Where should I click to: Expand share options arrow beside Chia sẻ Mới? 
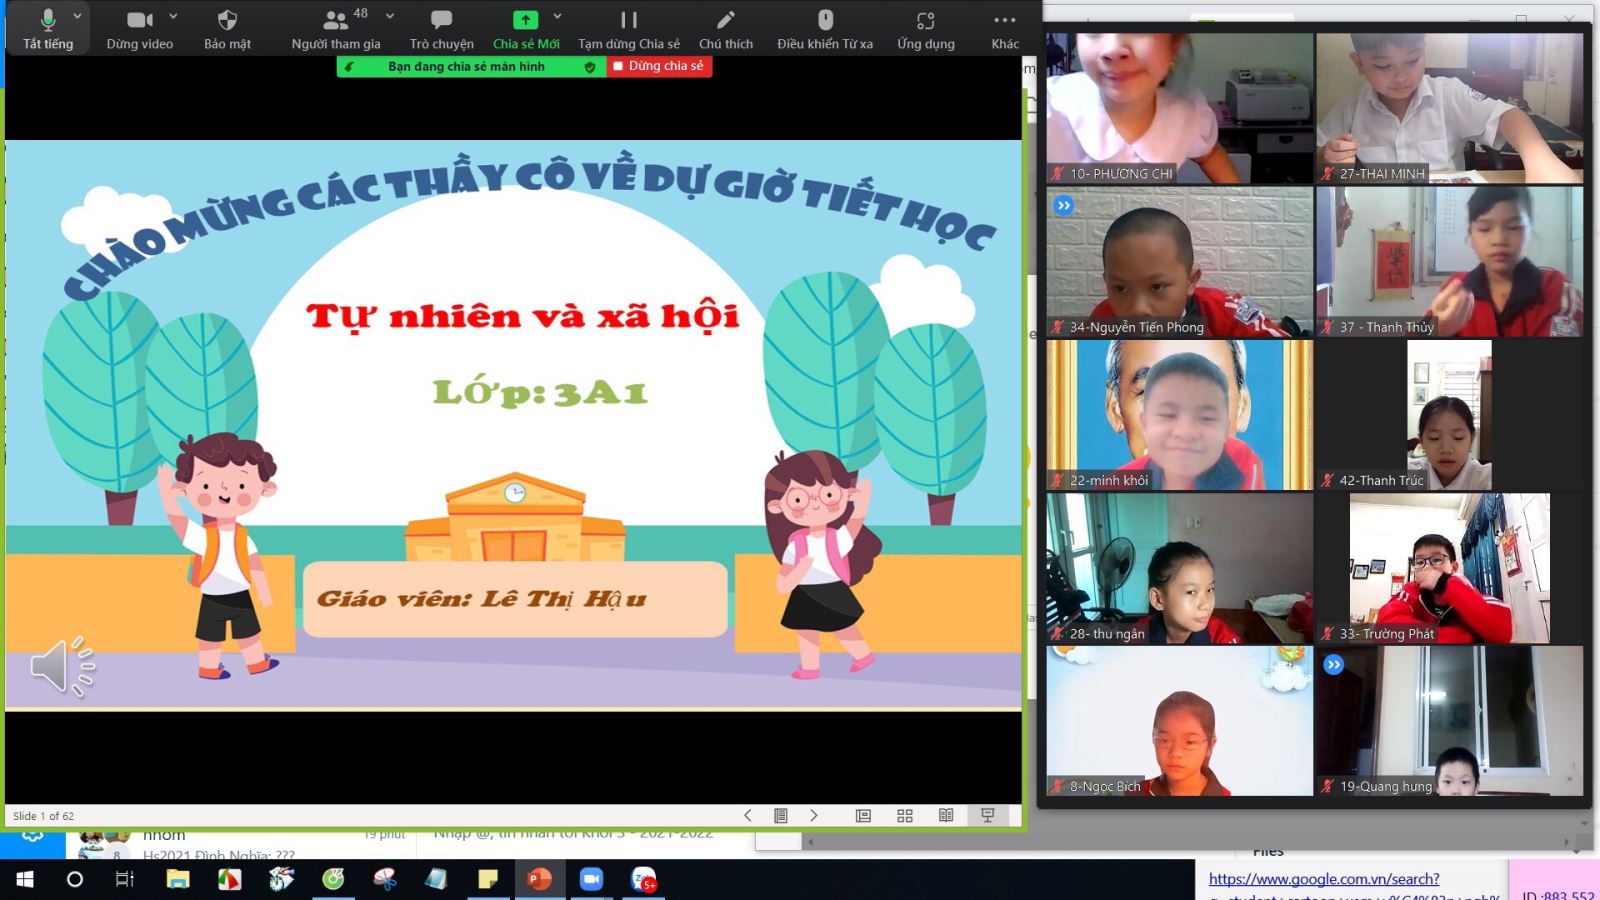[x=558, y=16]
